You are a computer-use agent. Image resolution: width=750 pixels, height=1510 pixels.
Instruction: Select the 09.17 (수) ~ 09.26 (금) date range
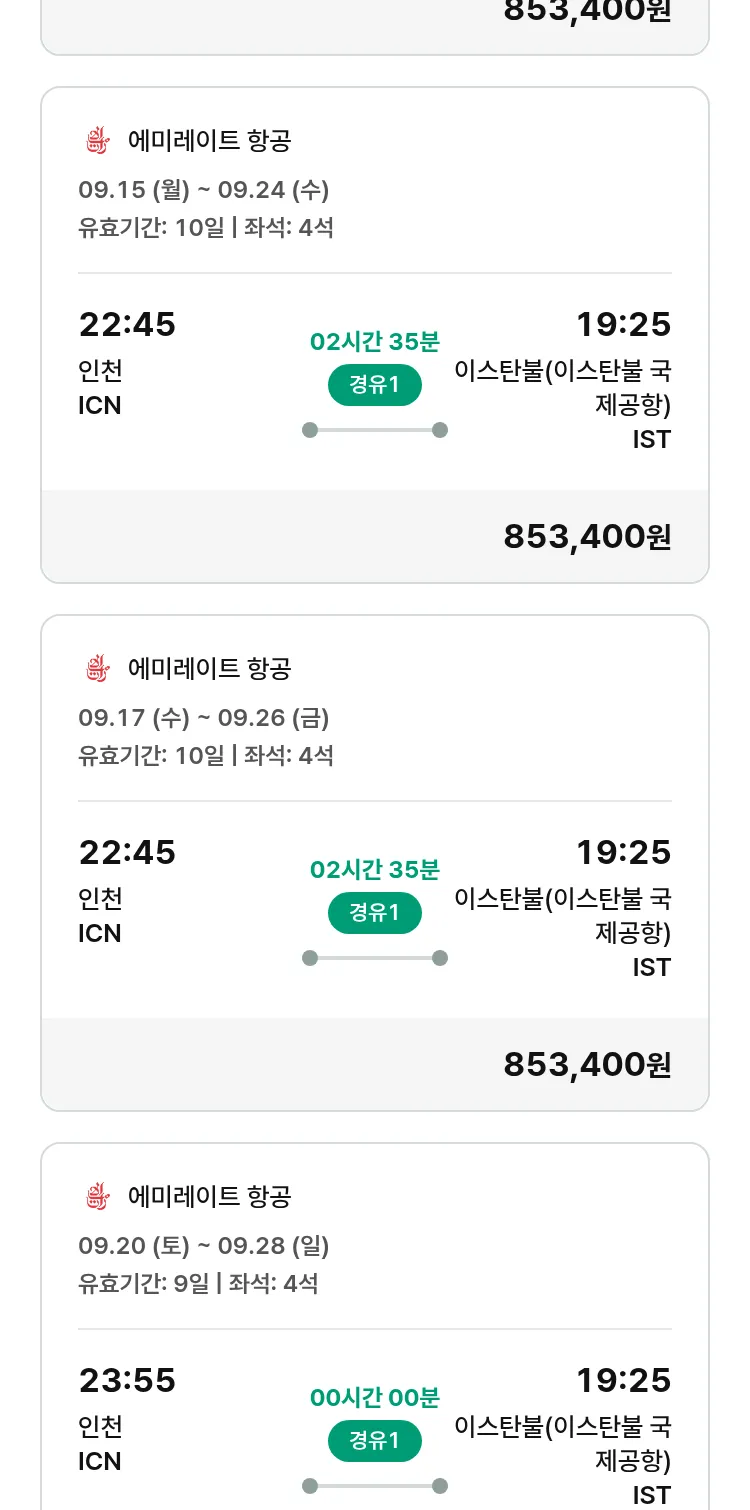tap(204, 718)
